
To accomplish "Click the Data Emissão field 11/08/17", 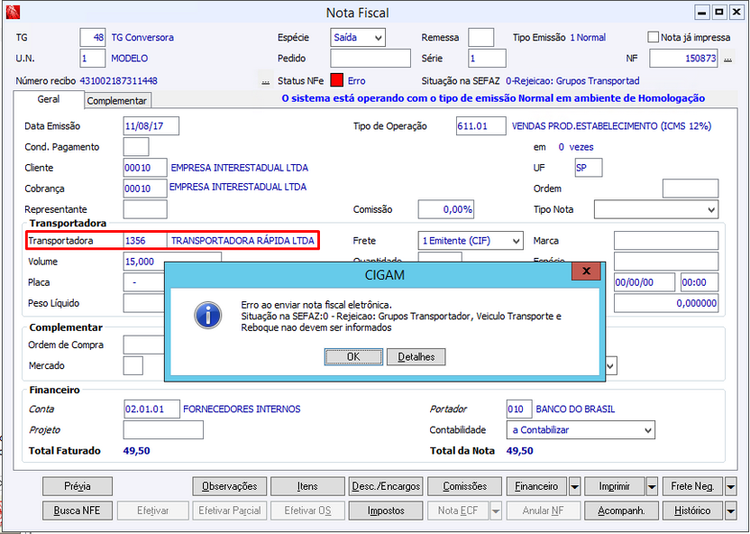I will point(151,126).
